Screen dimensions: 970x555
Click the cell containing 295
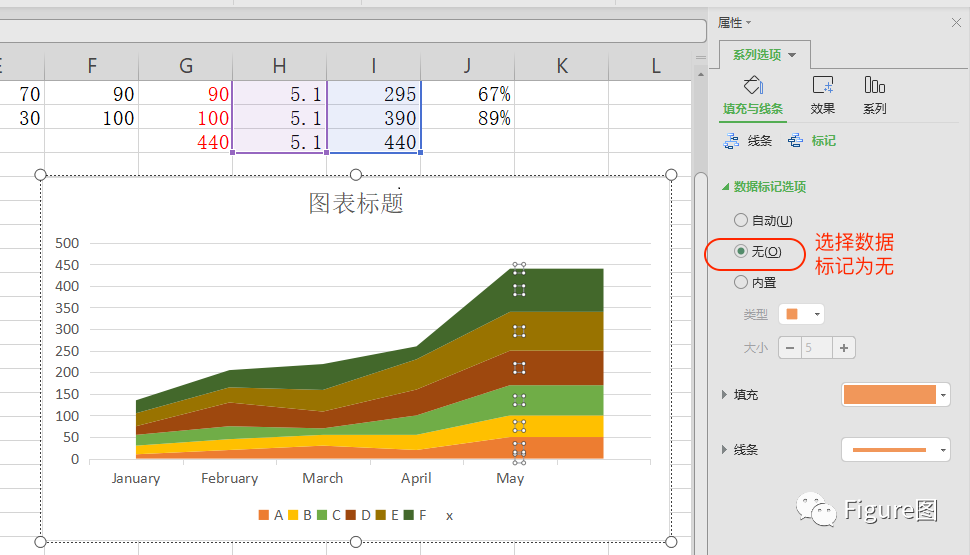pyautogui.click(x=374, y=93)
